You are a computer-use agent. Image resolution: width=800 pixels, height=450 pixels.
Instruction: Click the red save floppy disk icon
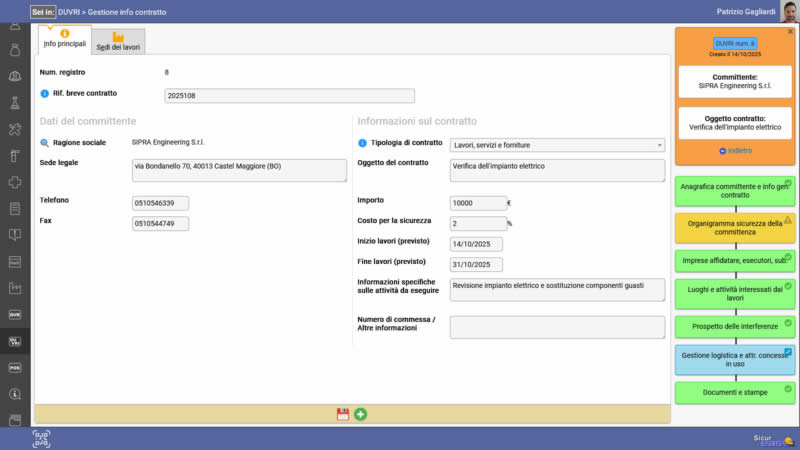pyautogui.click(x=343, y=414)
